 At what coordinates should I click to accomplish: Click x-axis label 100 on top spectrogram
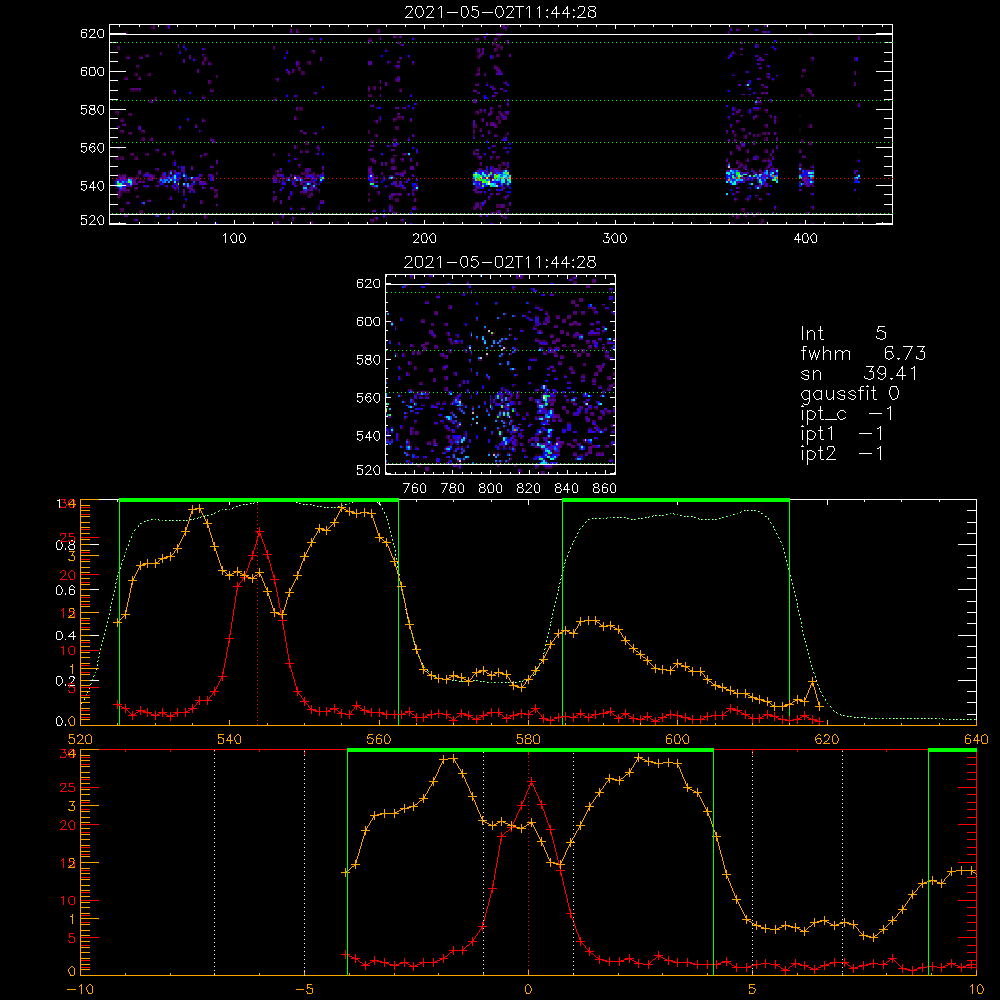click(234, 239)
